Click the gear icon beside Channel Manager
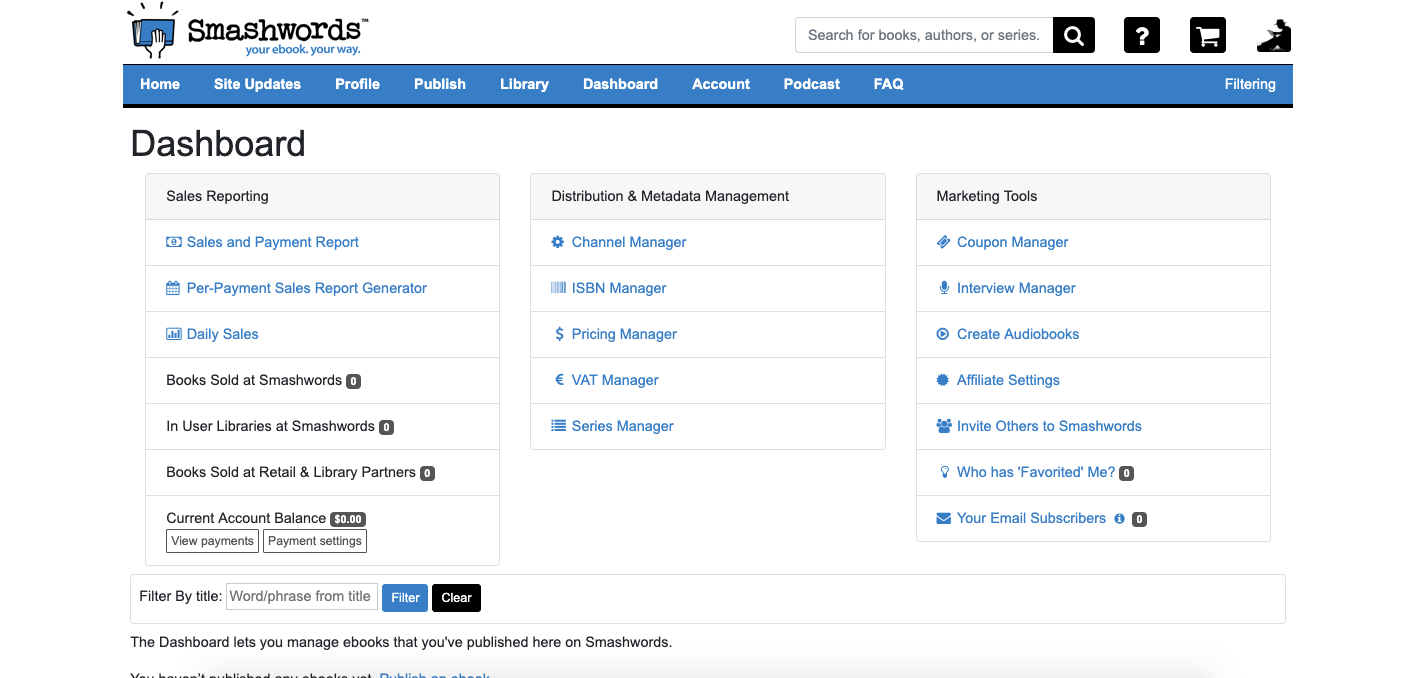 (558, 242)
